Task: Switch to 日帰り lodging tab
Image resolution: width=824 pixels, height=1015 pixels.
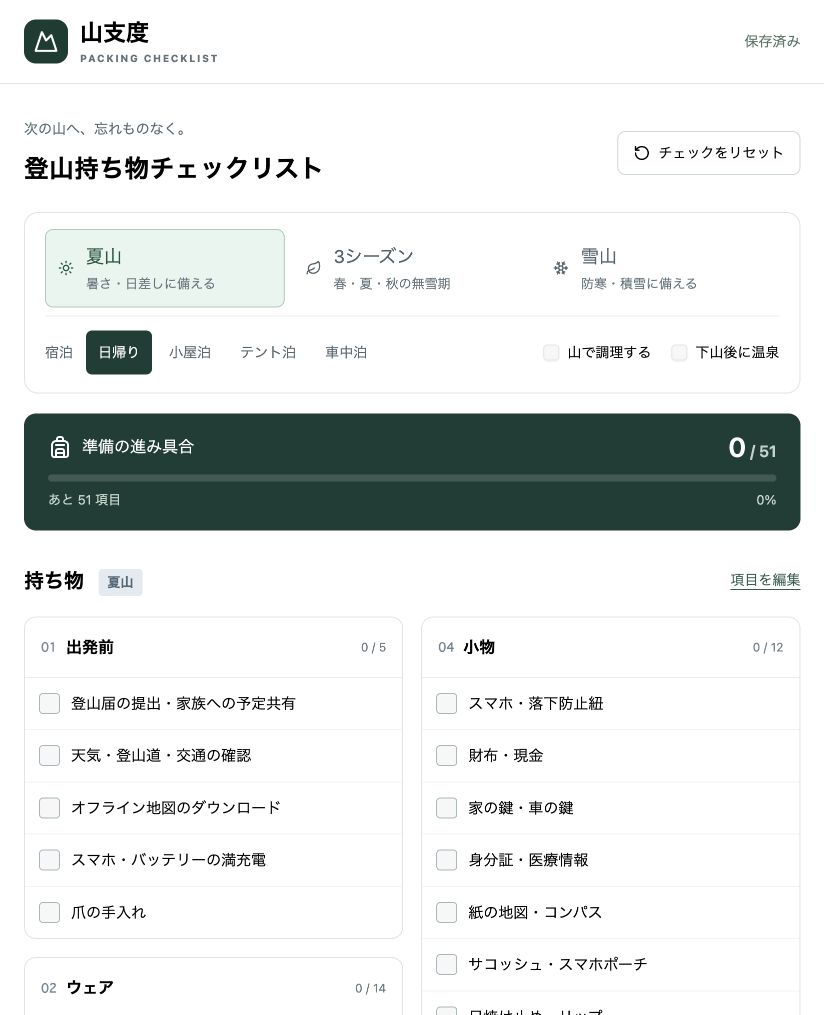Action: coord(118,352)
